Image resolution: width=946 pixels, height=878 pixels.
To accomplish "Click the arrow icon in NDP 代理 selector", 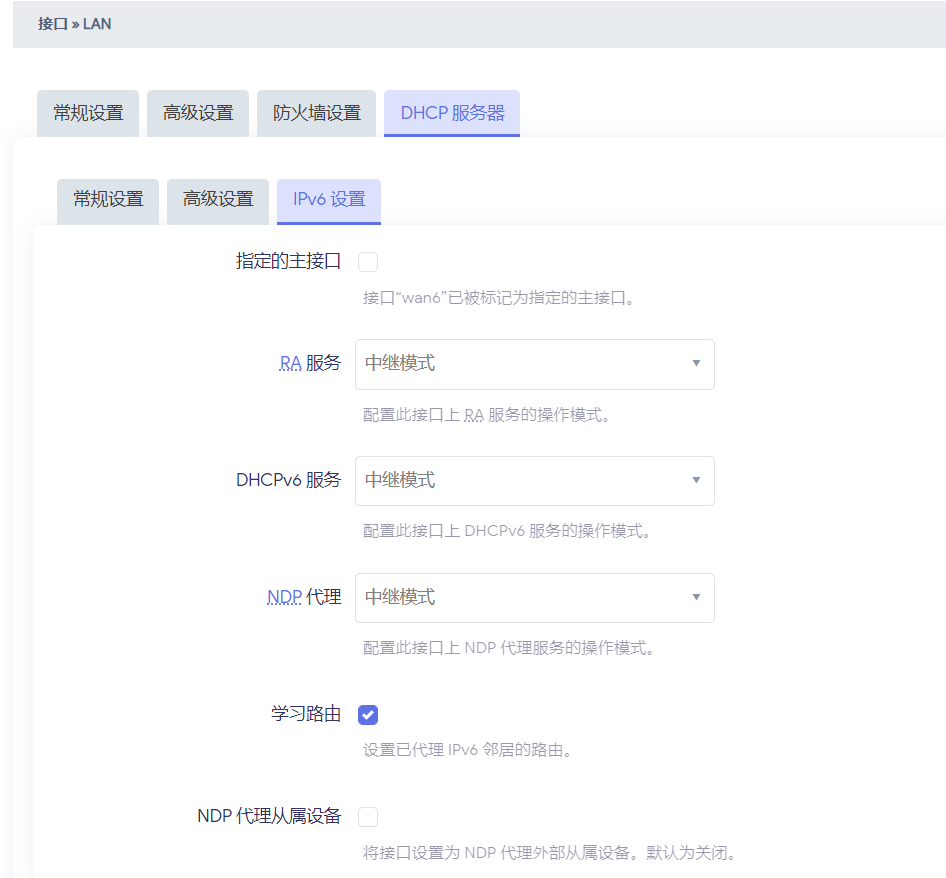I will [x=696, y=598].
